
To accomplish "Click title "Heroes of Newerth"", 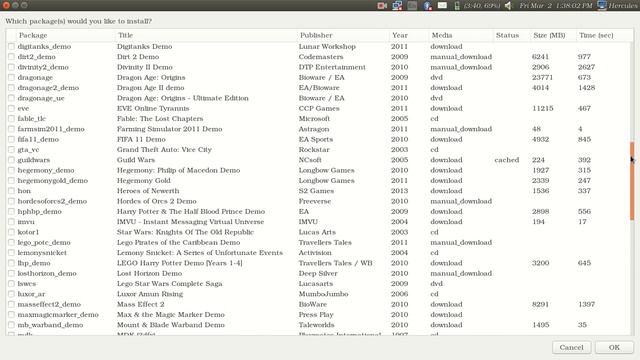I will point(148,191).
